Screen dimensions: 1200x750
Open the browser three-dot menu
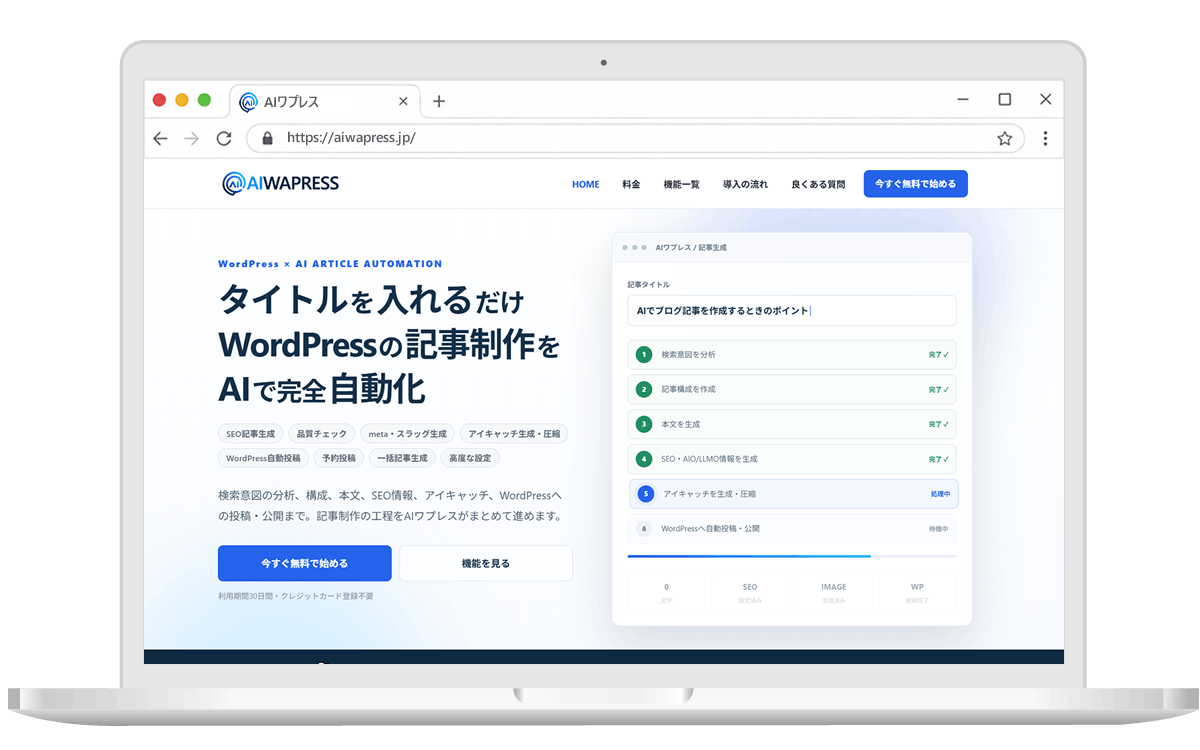[1045, 139]
